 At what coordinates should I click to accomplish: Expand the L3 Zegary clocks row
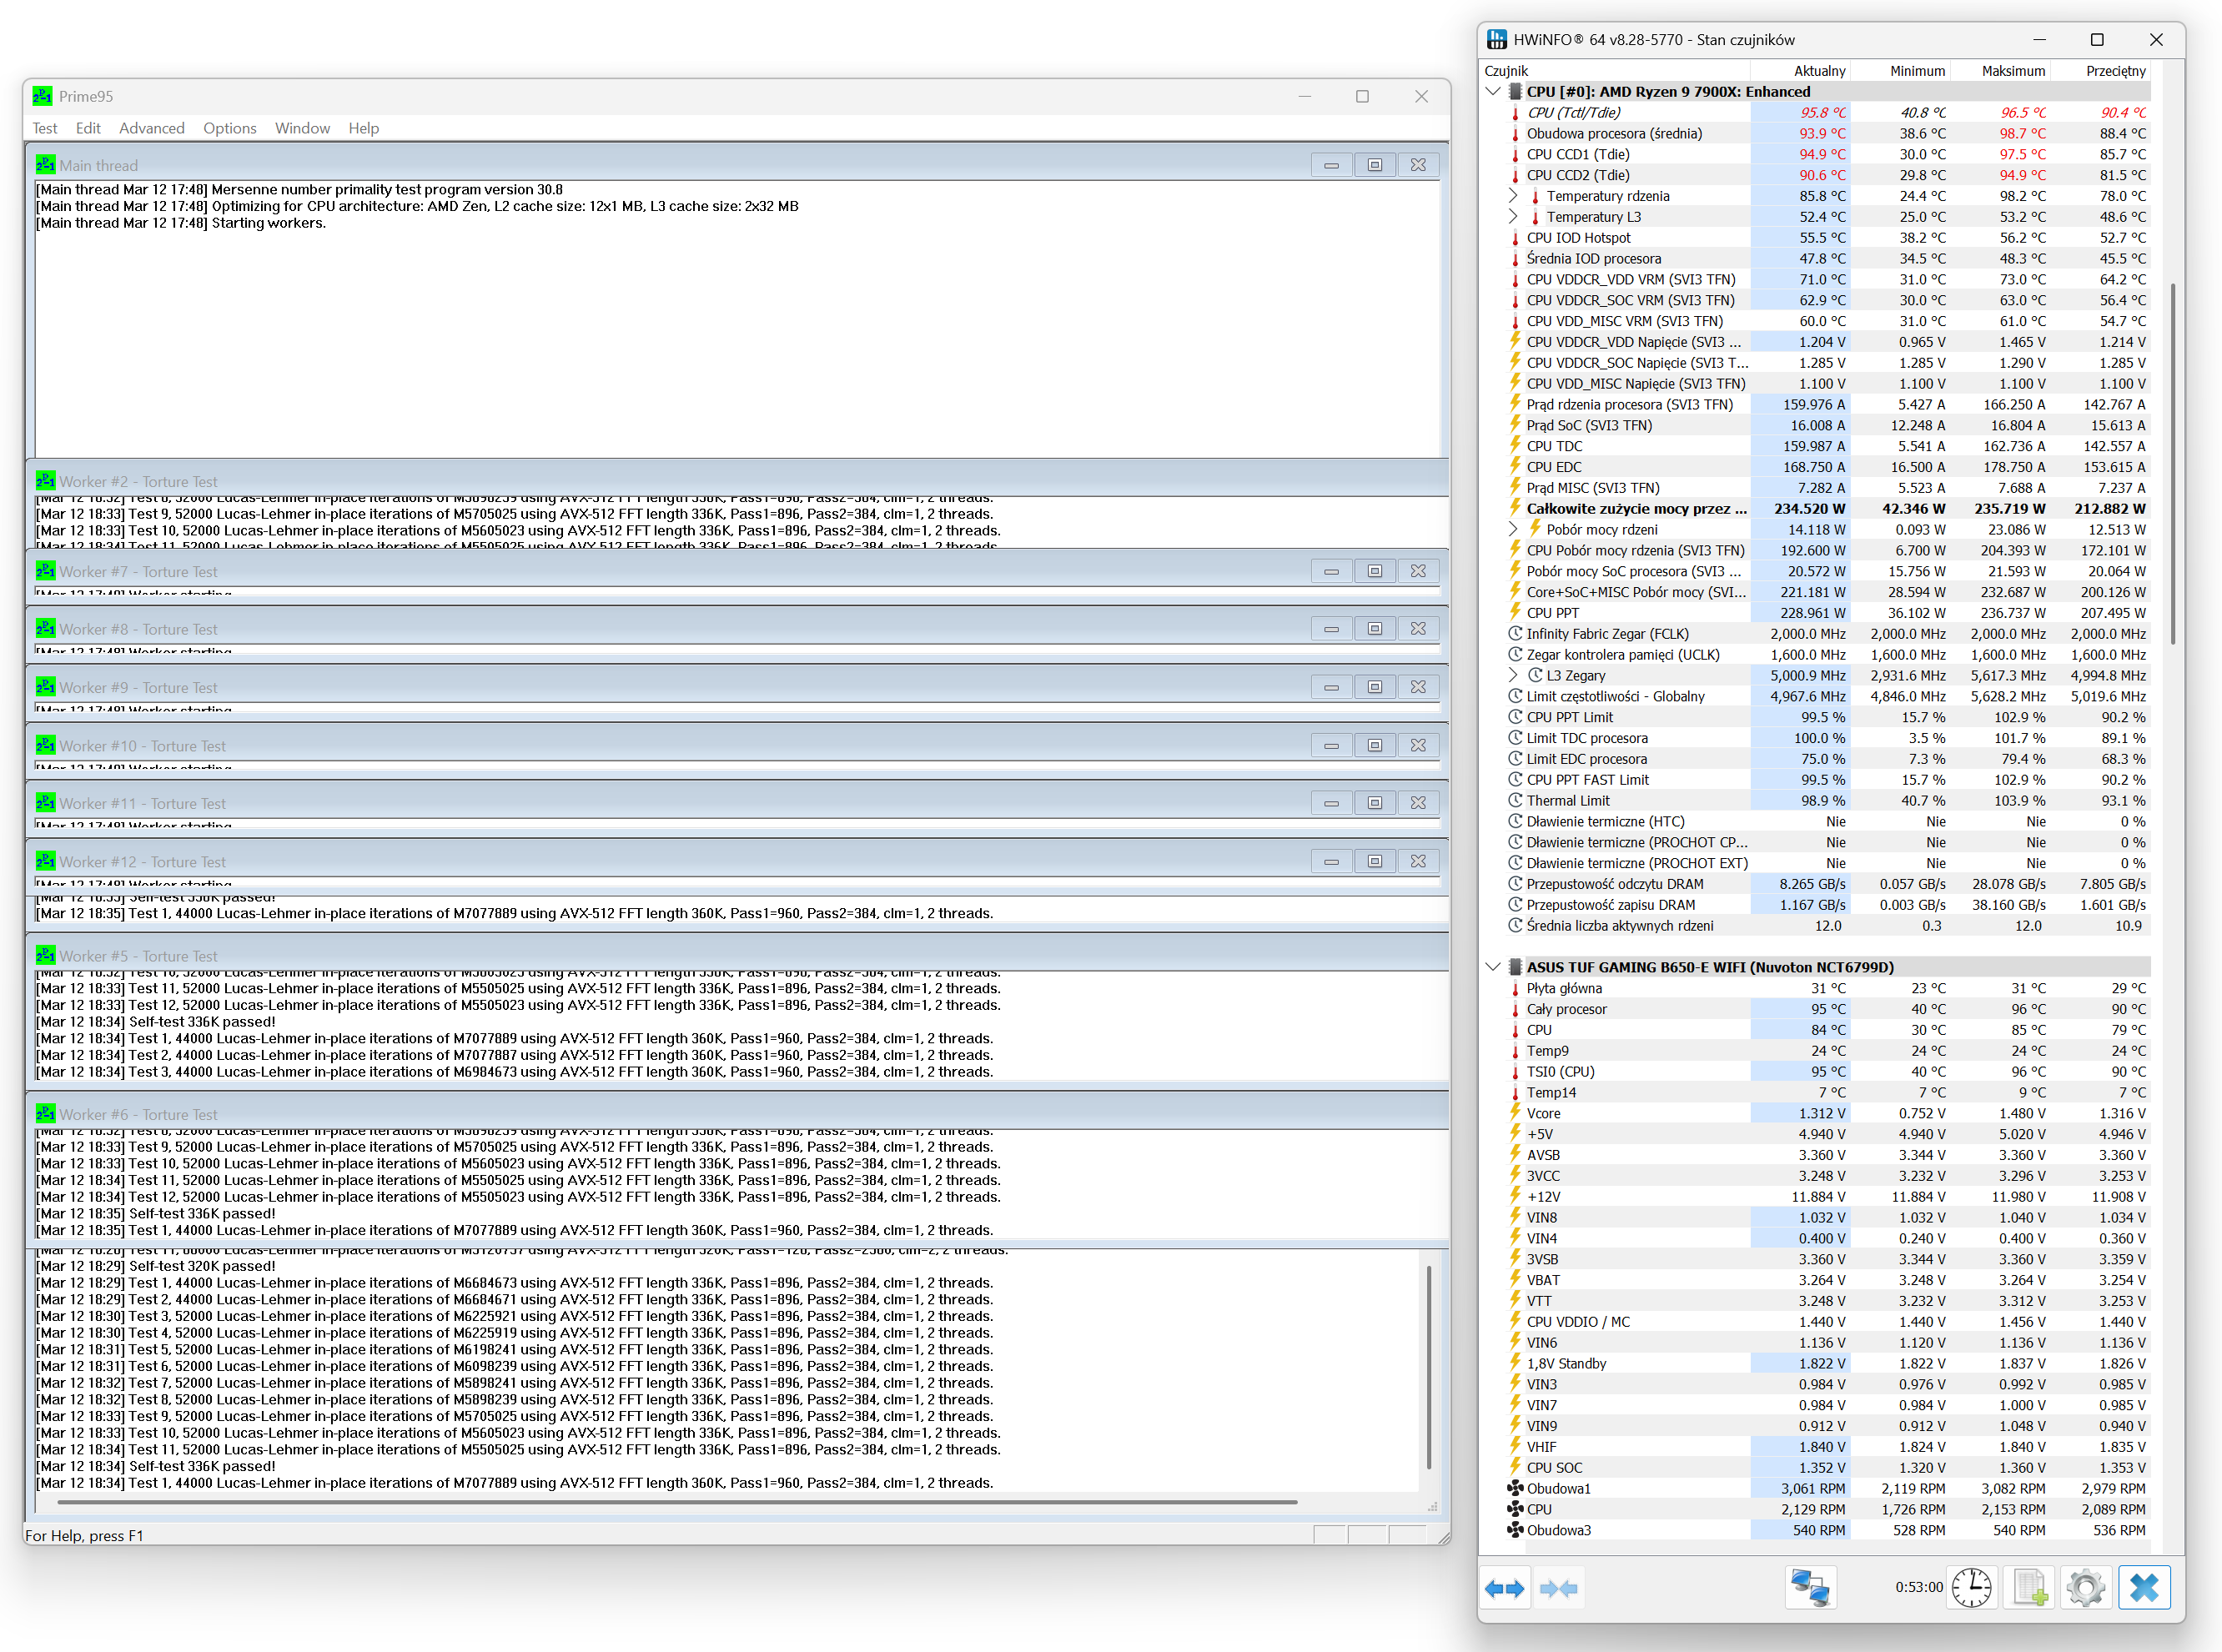click(x=1513, y=675)
